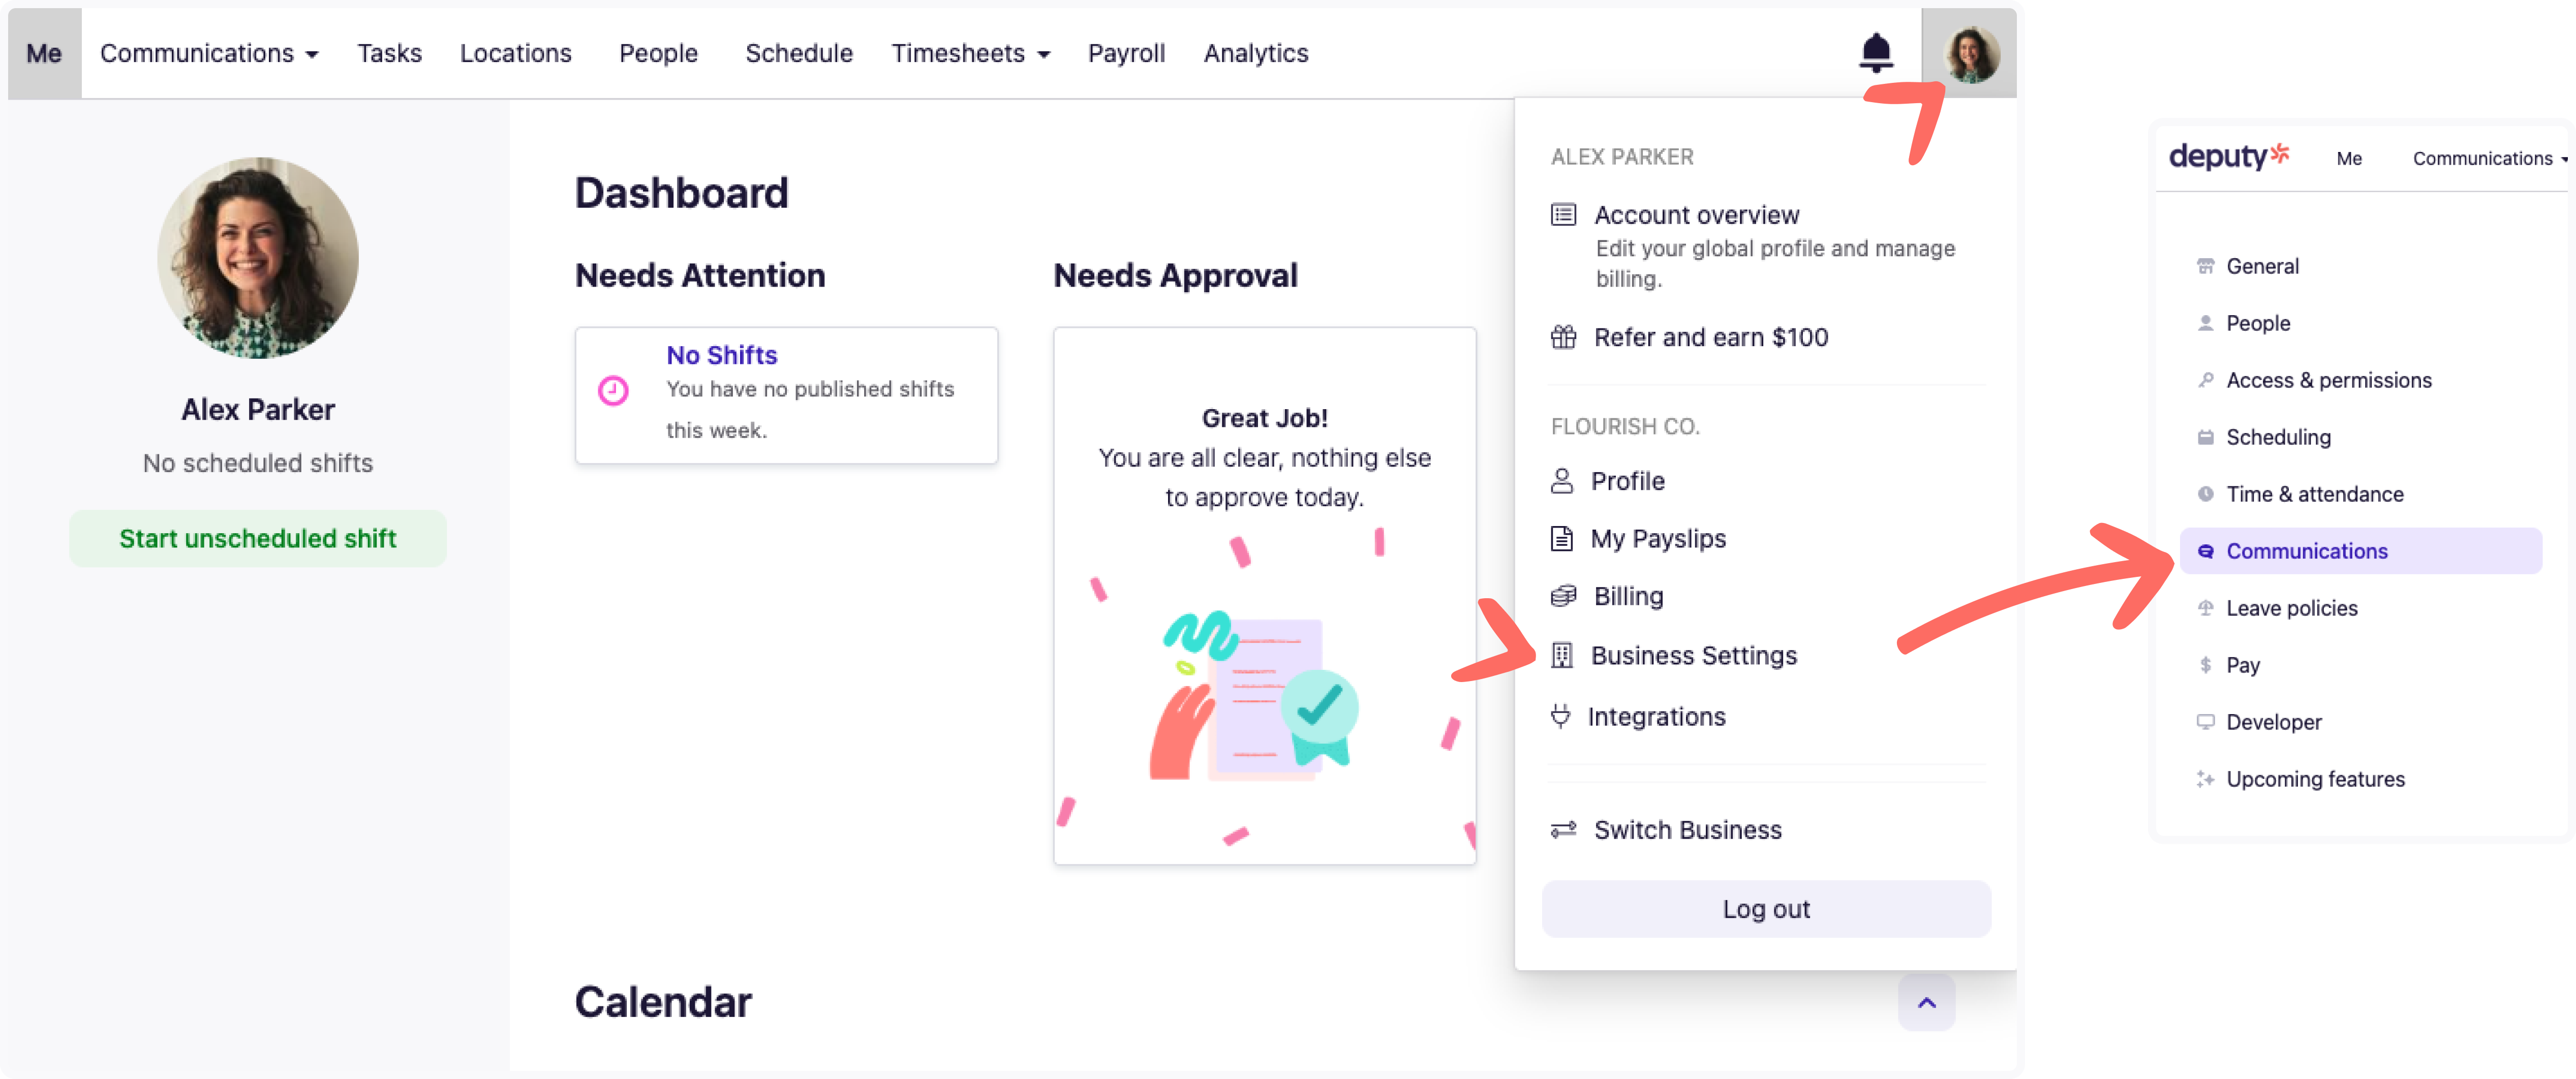Click the clock icon in No Shifts card
Viewport: 2576px width, 1079px height.
[613, 390]
